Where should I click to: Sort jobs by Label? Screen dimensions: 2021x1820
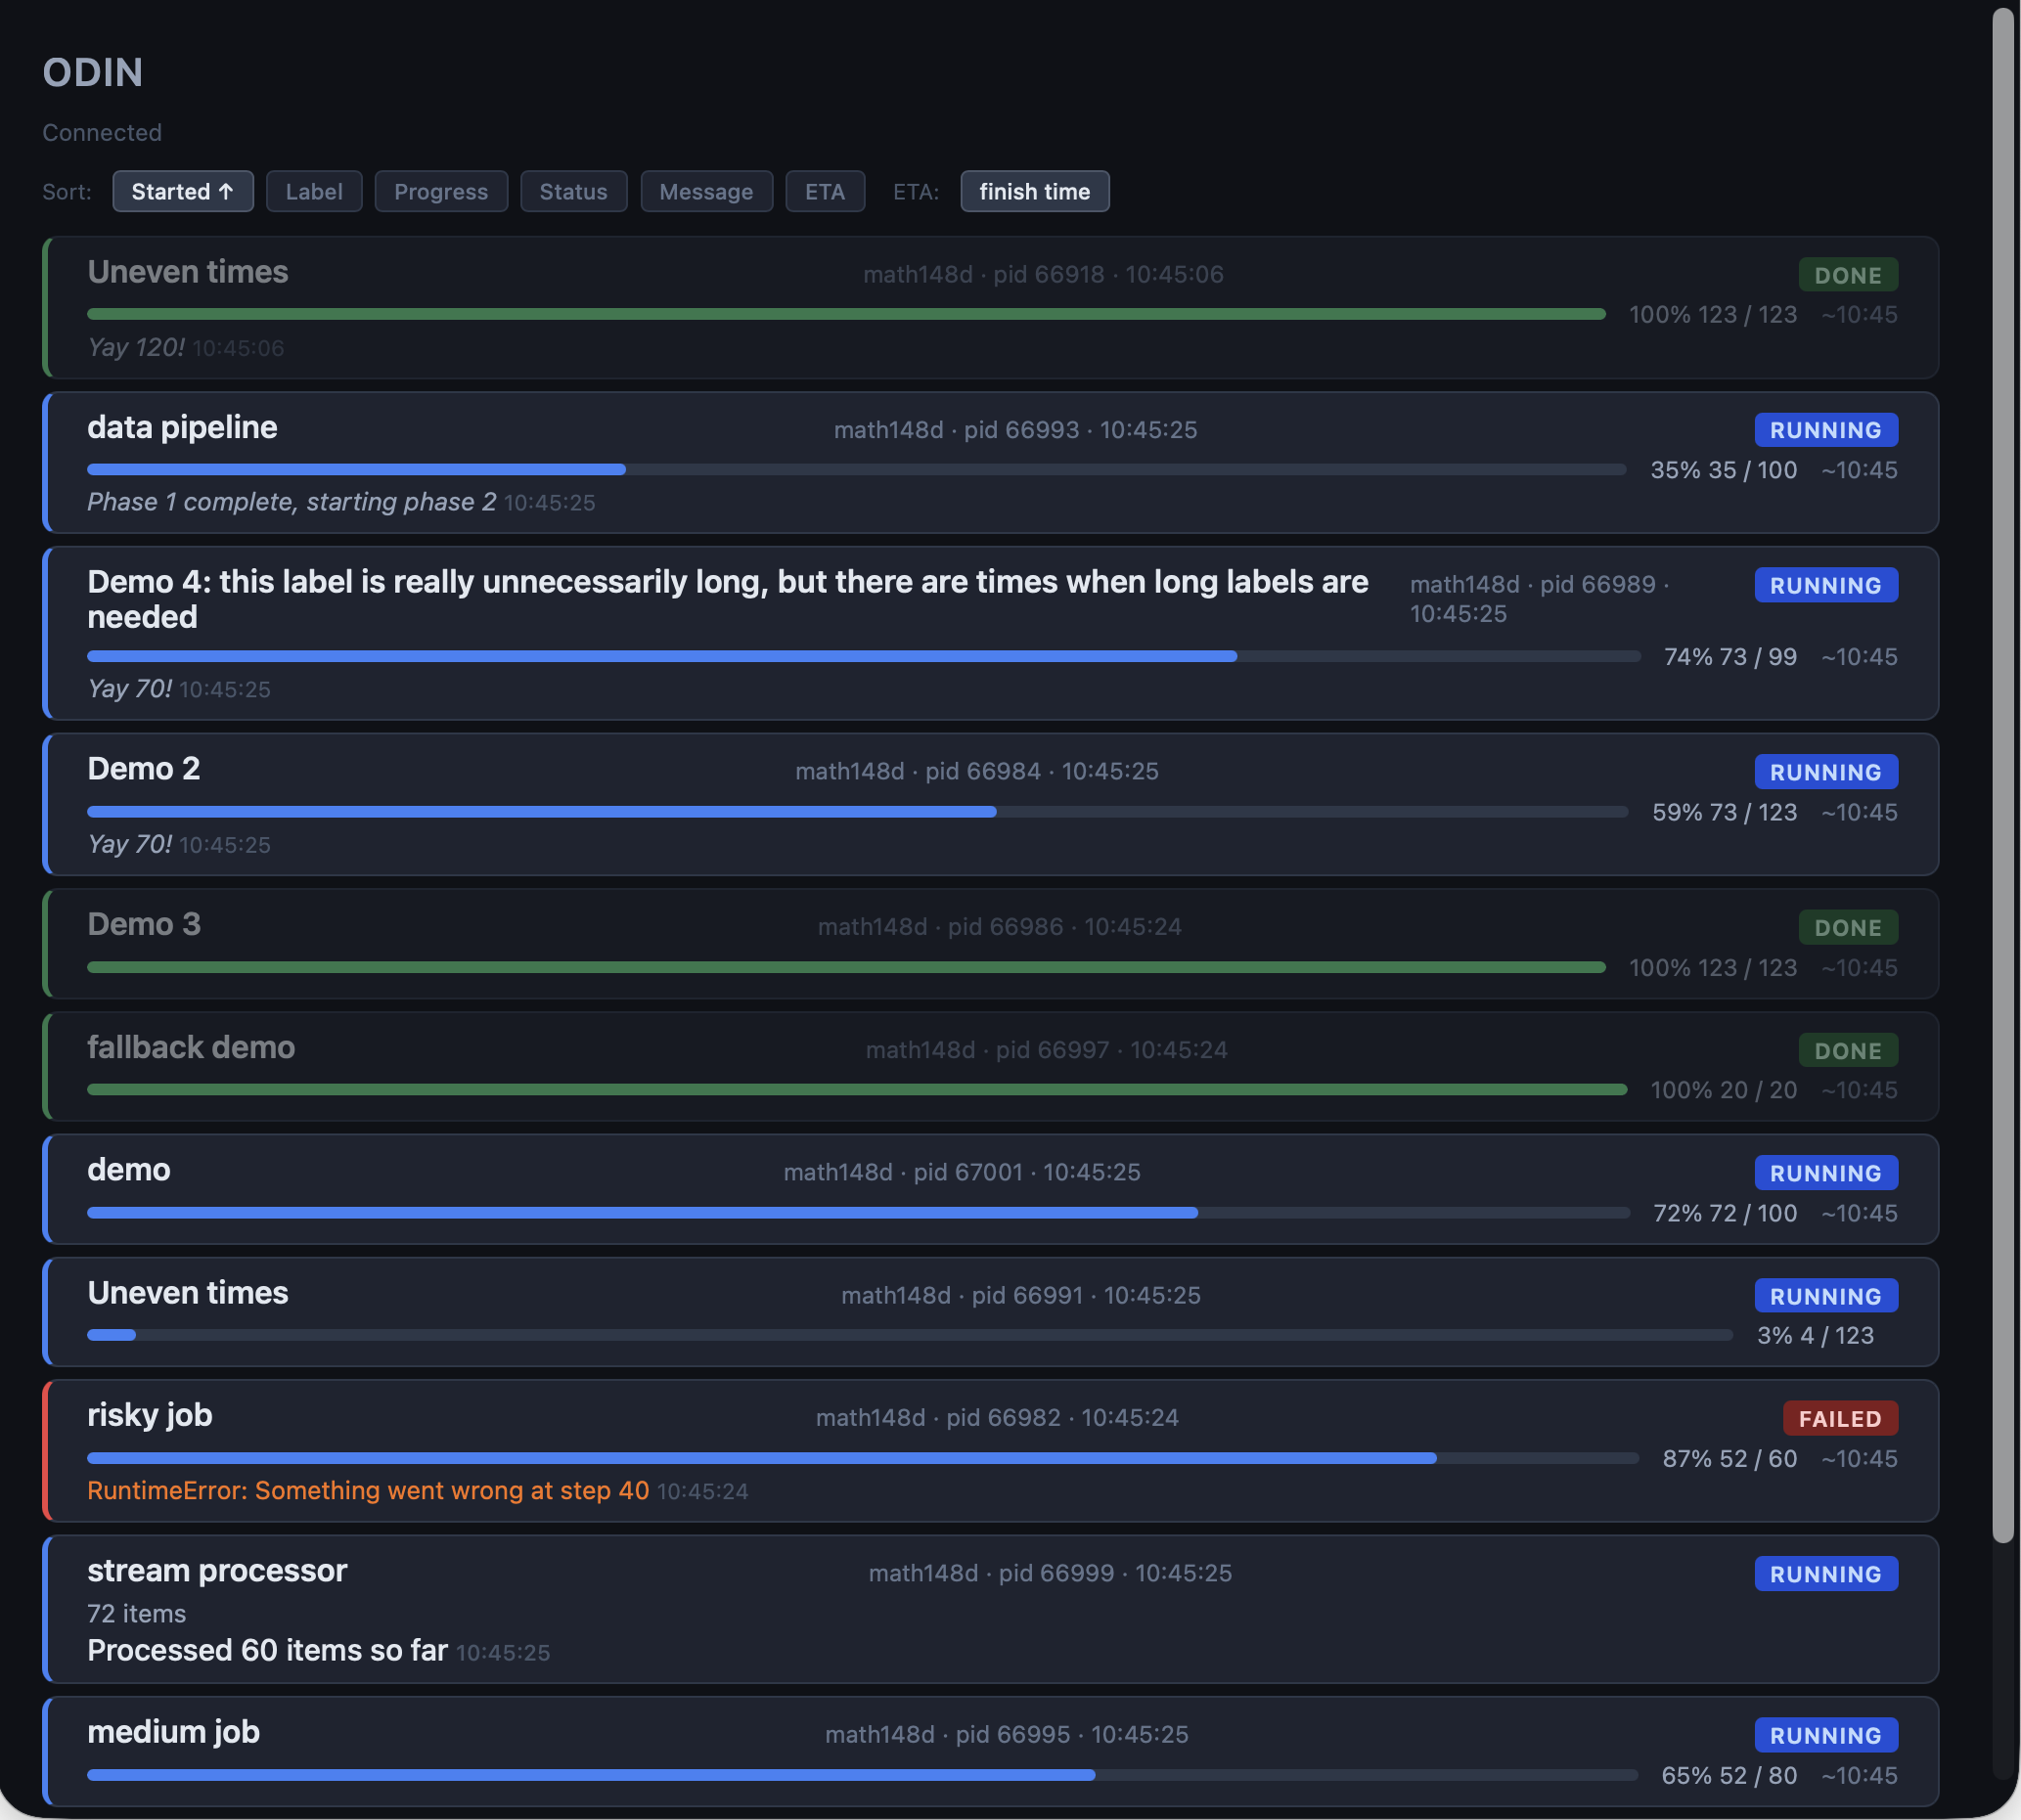(x=314, y=191)
